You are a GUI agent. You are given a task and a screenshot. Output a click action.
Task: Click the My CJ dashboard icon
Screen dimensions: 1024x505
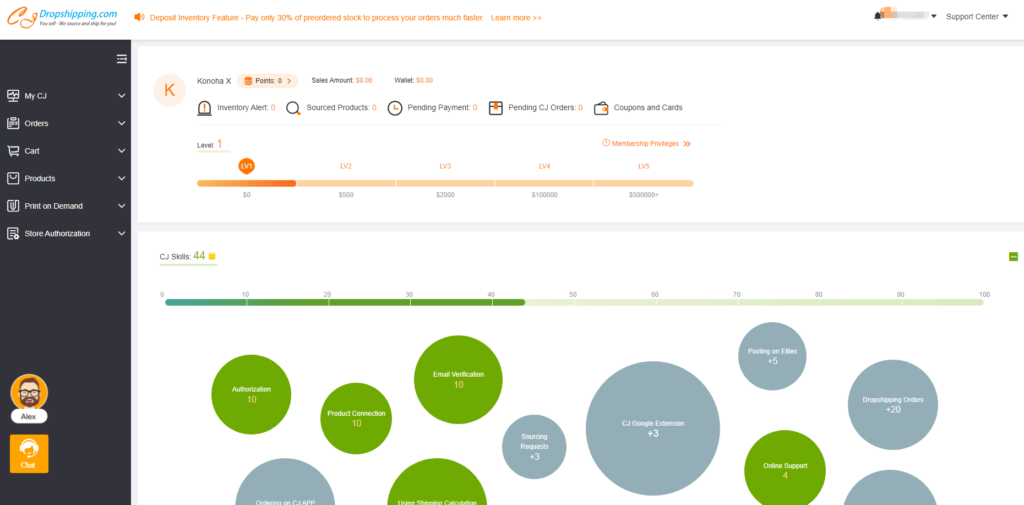pos(13,95)
